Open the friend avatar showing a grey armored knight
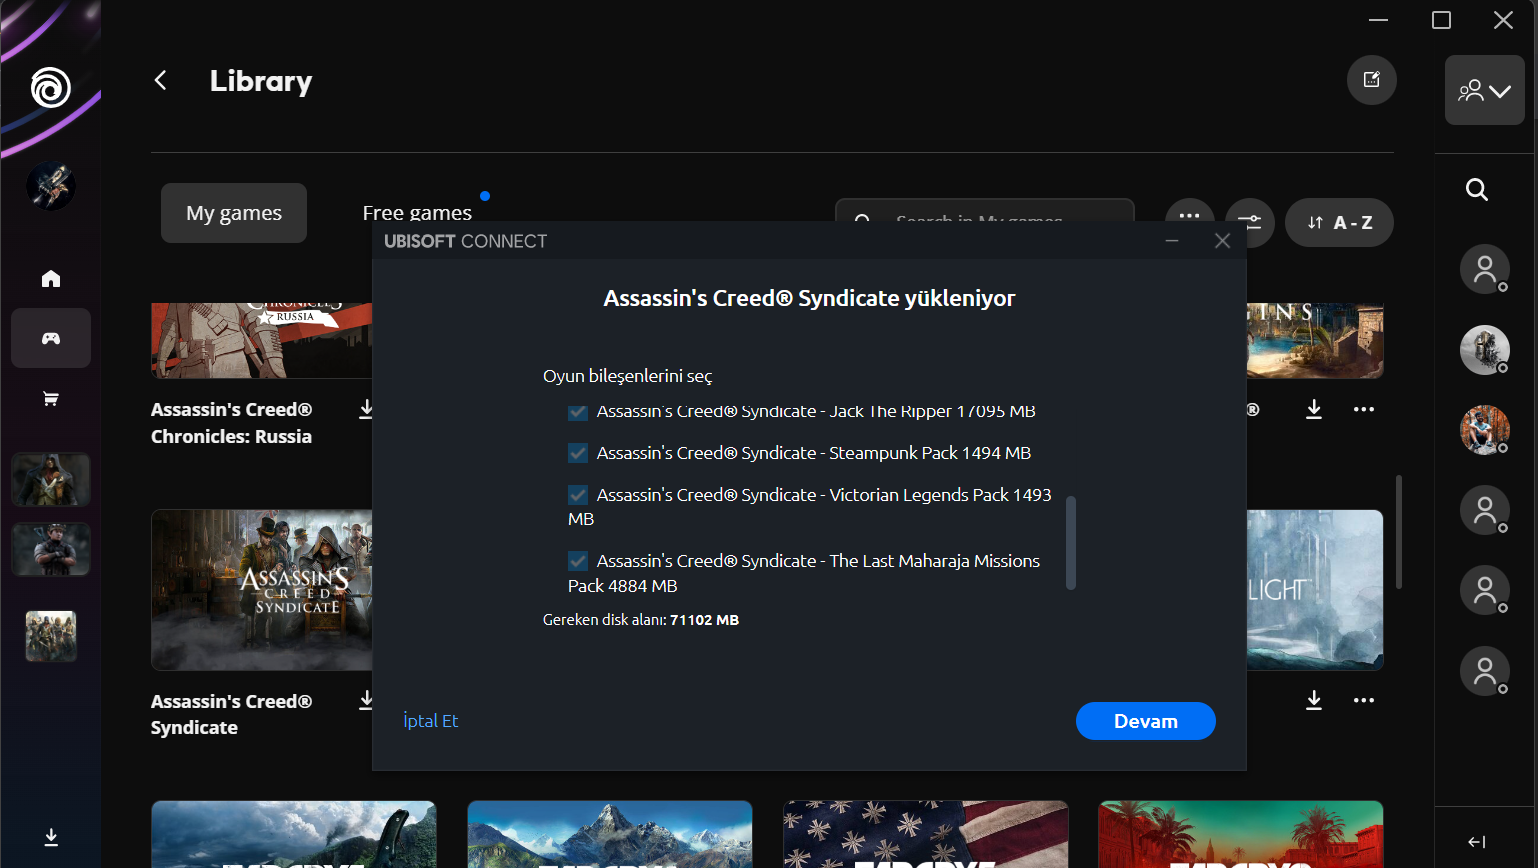 (1485, 350)
